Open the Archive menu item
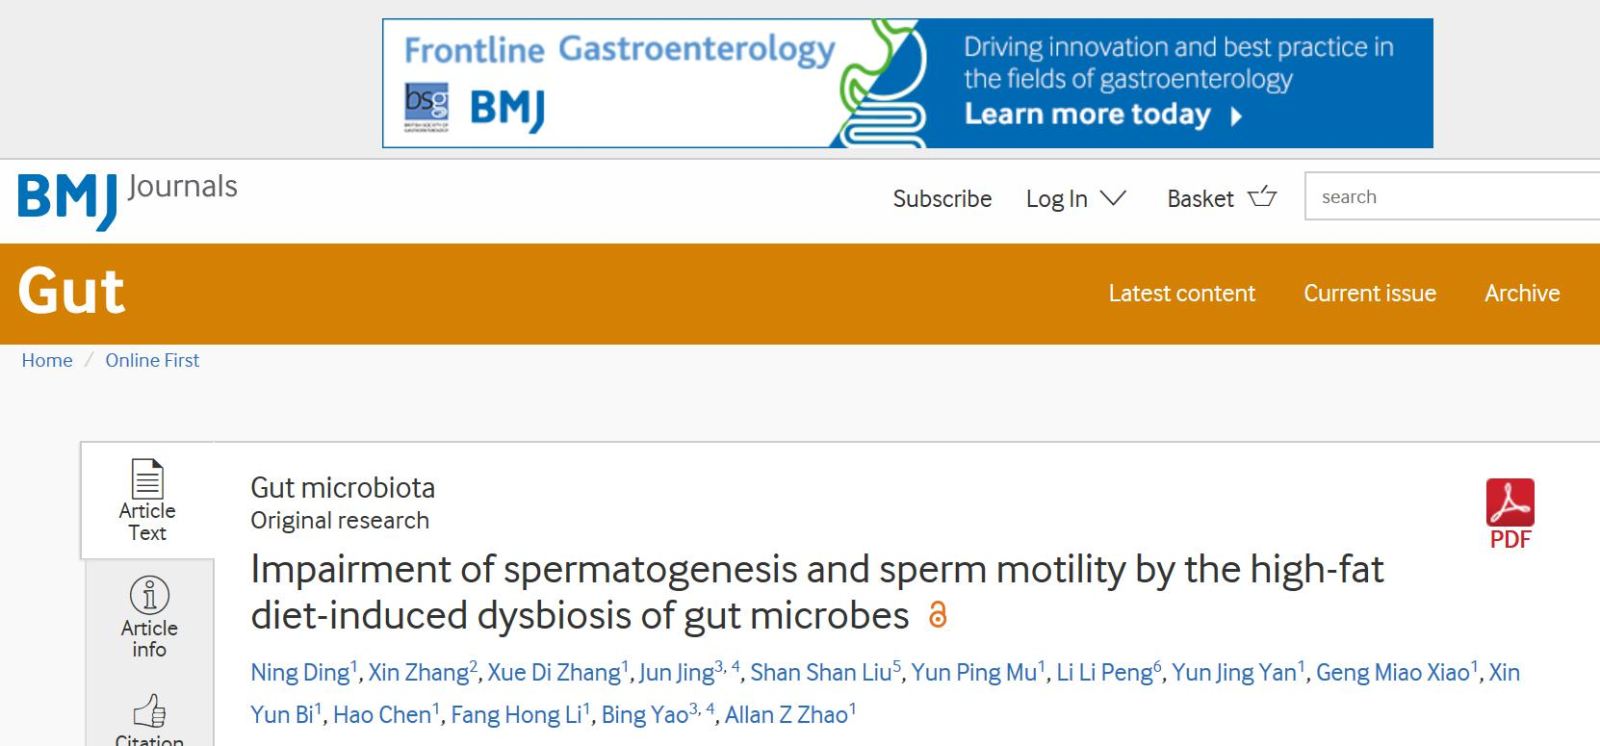1600x746 pixels. (x=1521, y=293)
